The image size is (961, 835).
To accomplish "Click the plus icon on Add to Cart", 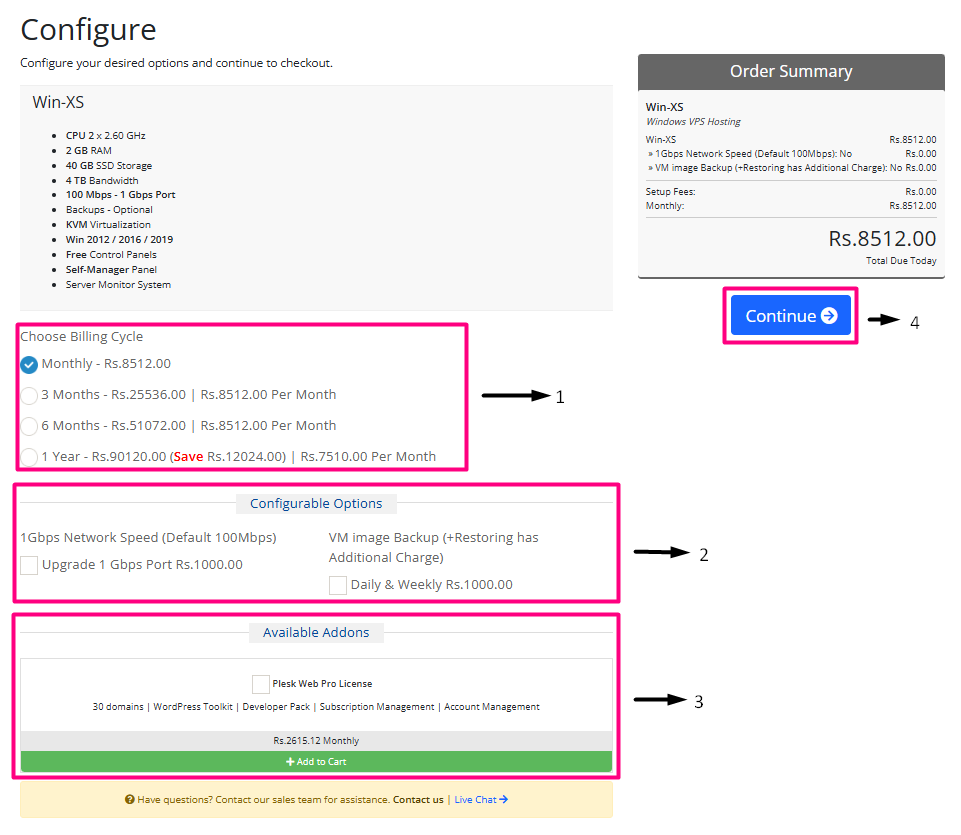I will [x=290, y=762].
